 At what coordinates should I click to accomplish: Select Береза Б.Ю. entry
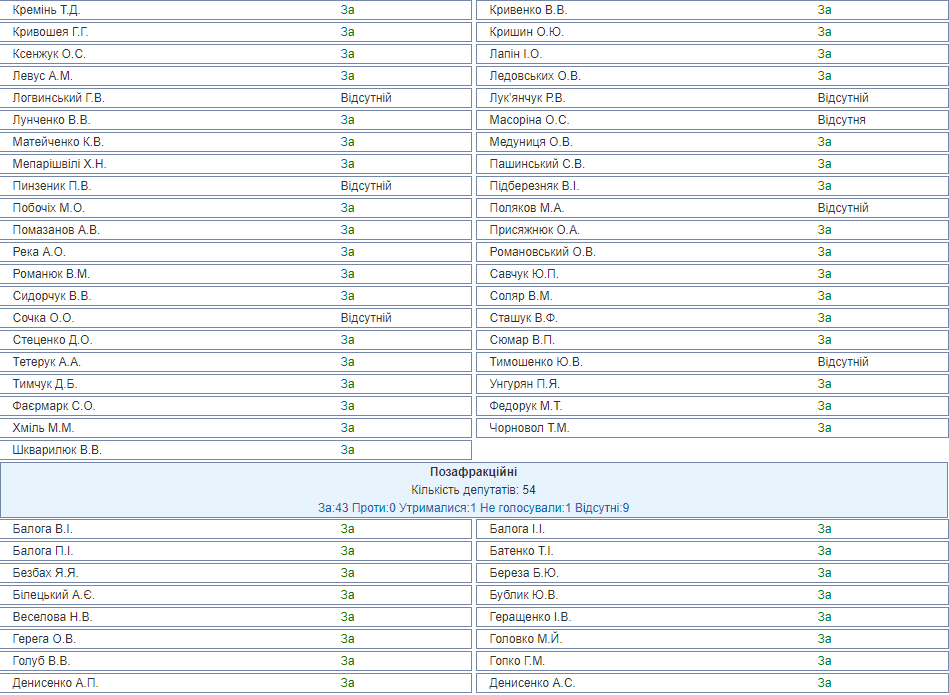point(712,573)
